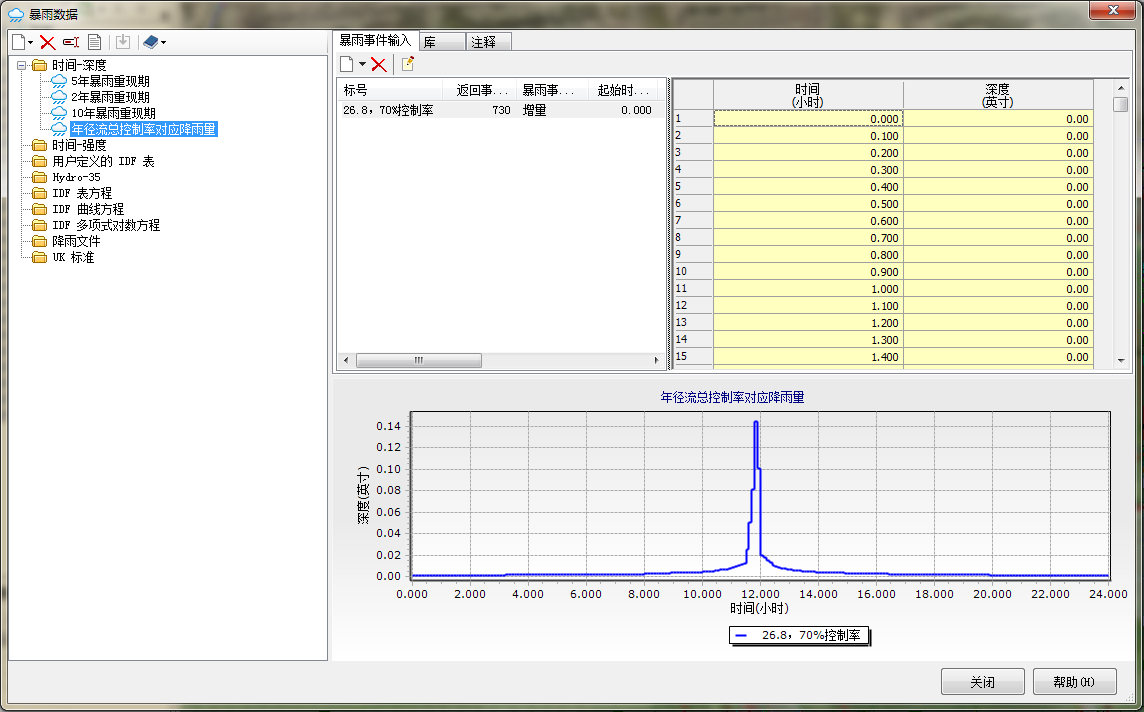This screenshot has height=712, width=1144.
Task: Select the 降雨文件 folder
Action: (76, 241)
